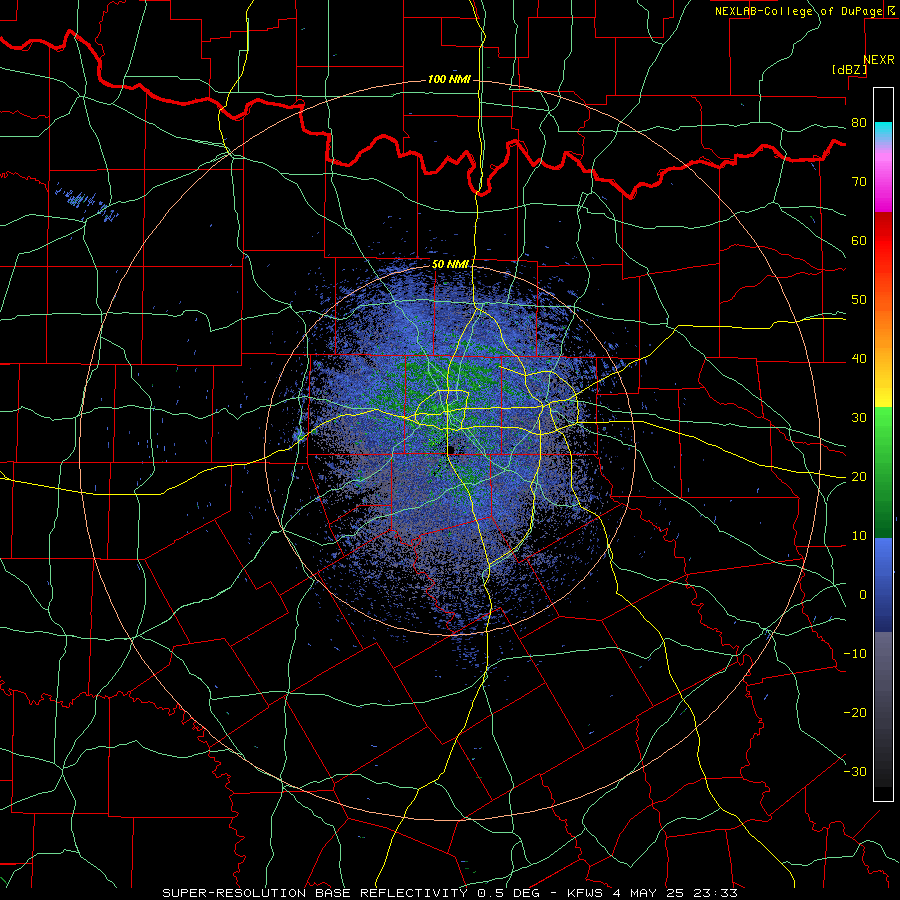Click the "50 NMI" range ring label
900x900 pixels.
click(x=450, y=264)
